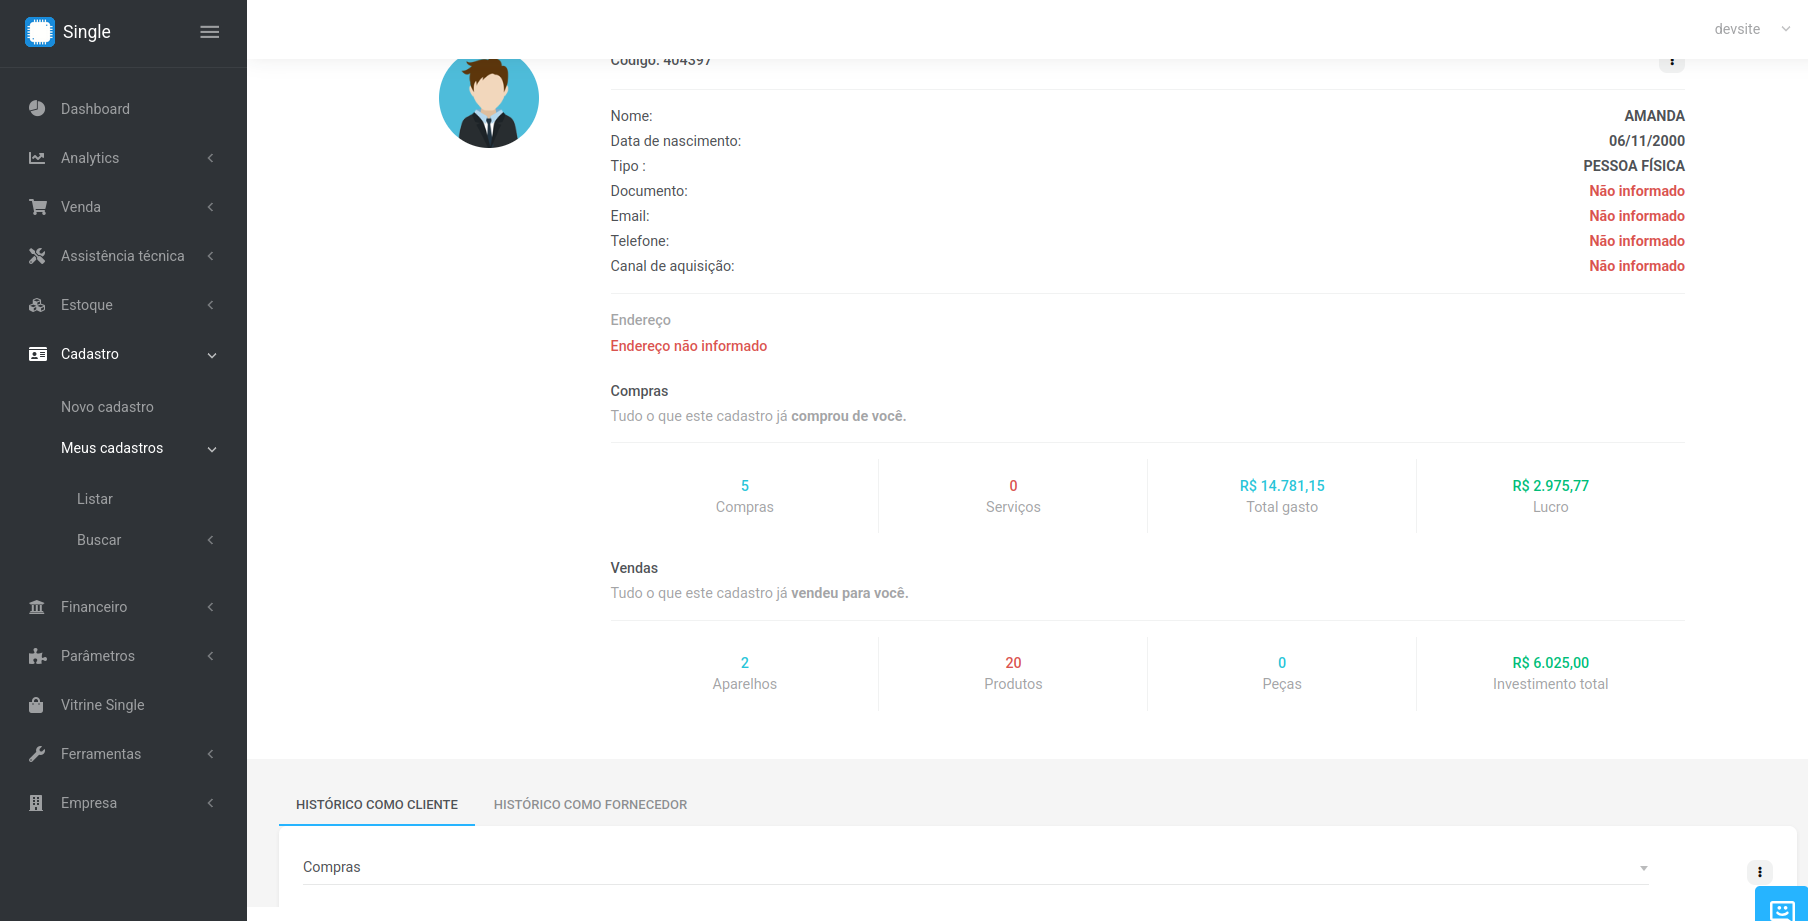Expand the Financeiro submenu chevron

pyautogui.click(x=211, y=607)
